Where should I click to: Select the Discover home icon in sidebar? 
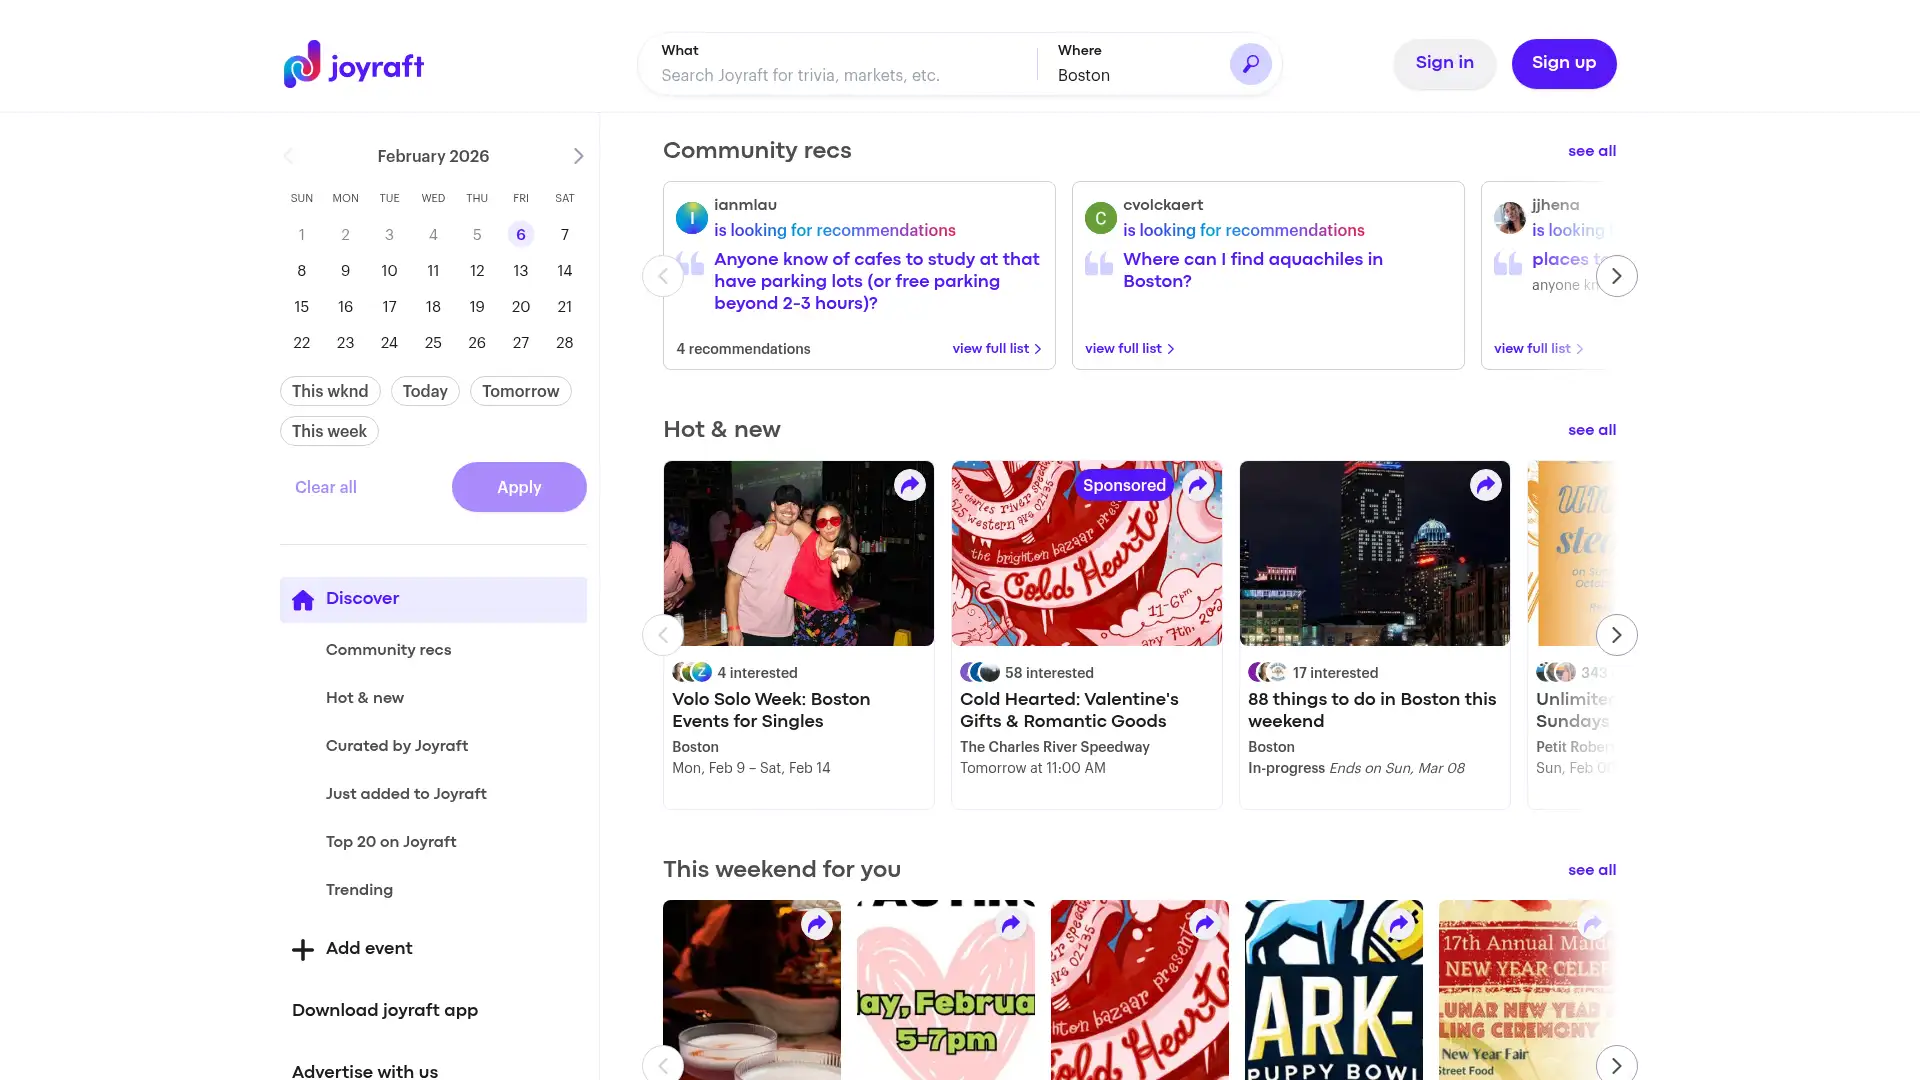click(x=303, y=599)
